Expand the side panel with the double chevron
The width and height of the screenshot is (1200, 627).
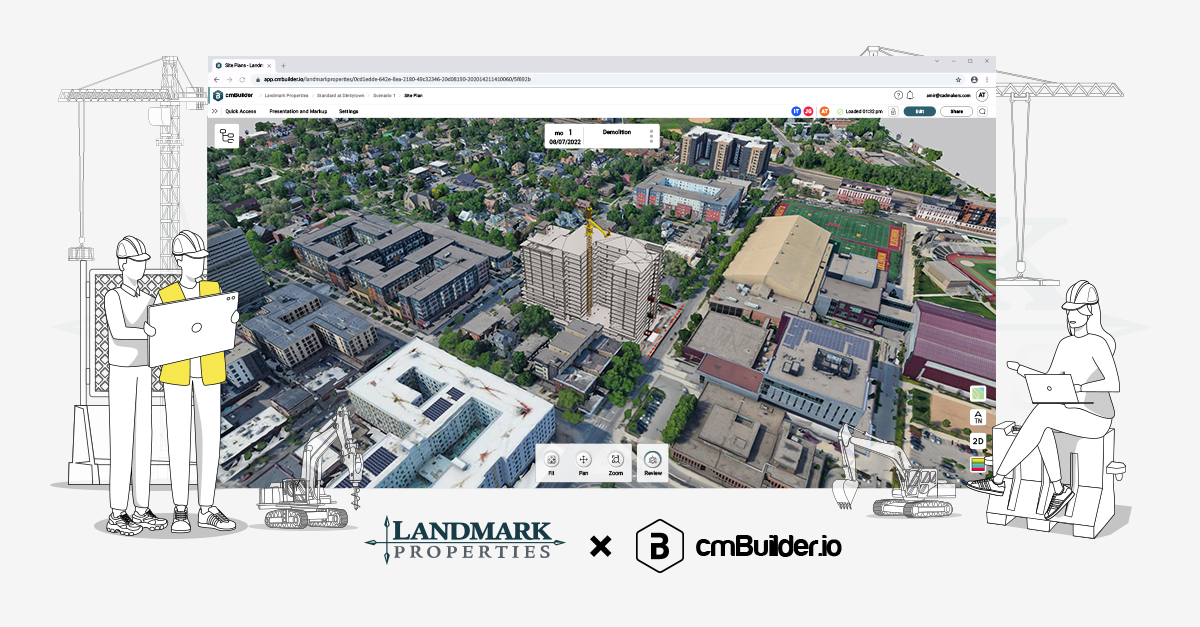click(x=213, y=111)
